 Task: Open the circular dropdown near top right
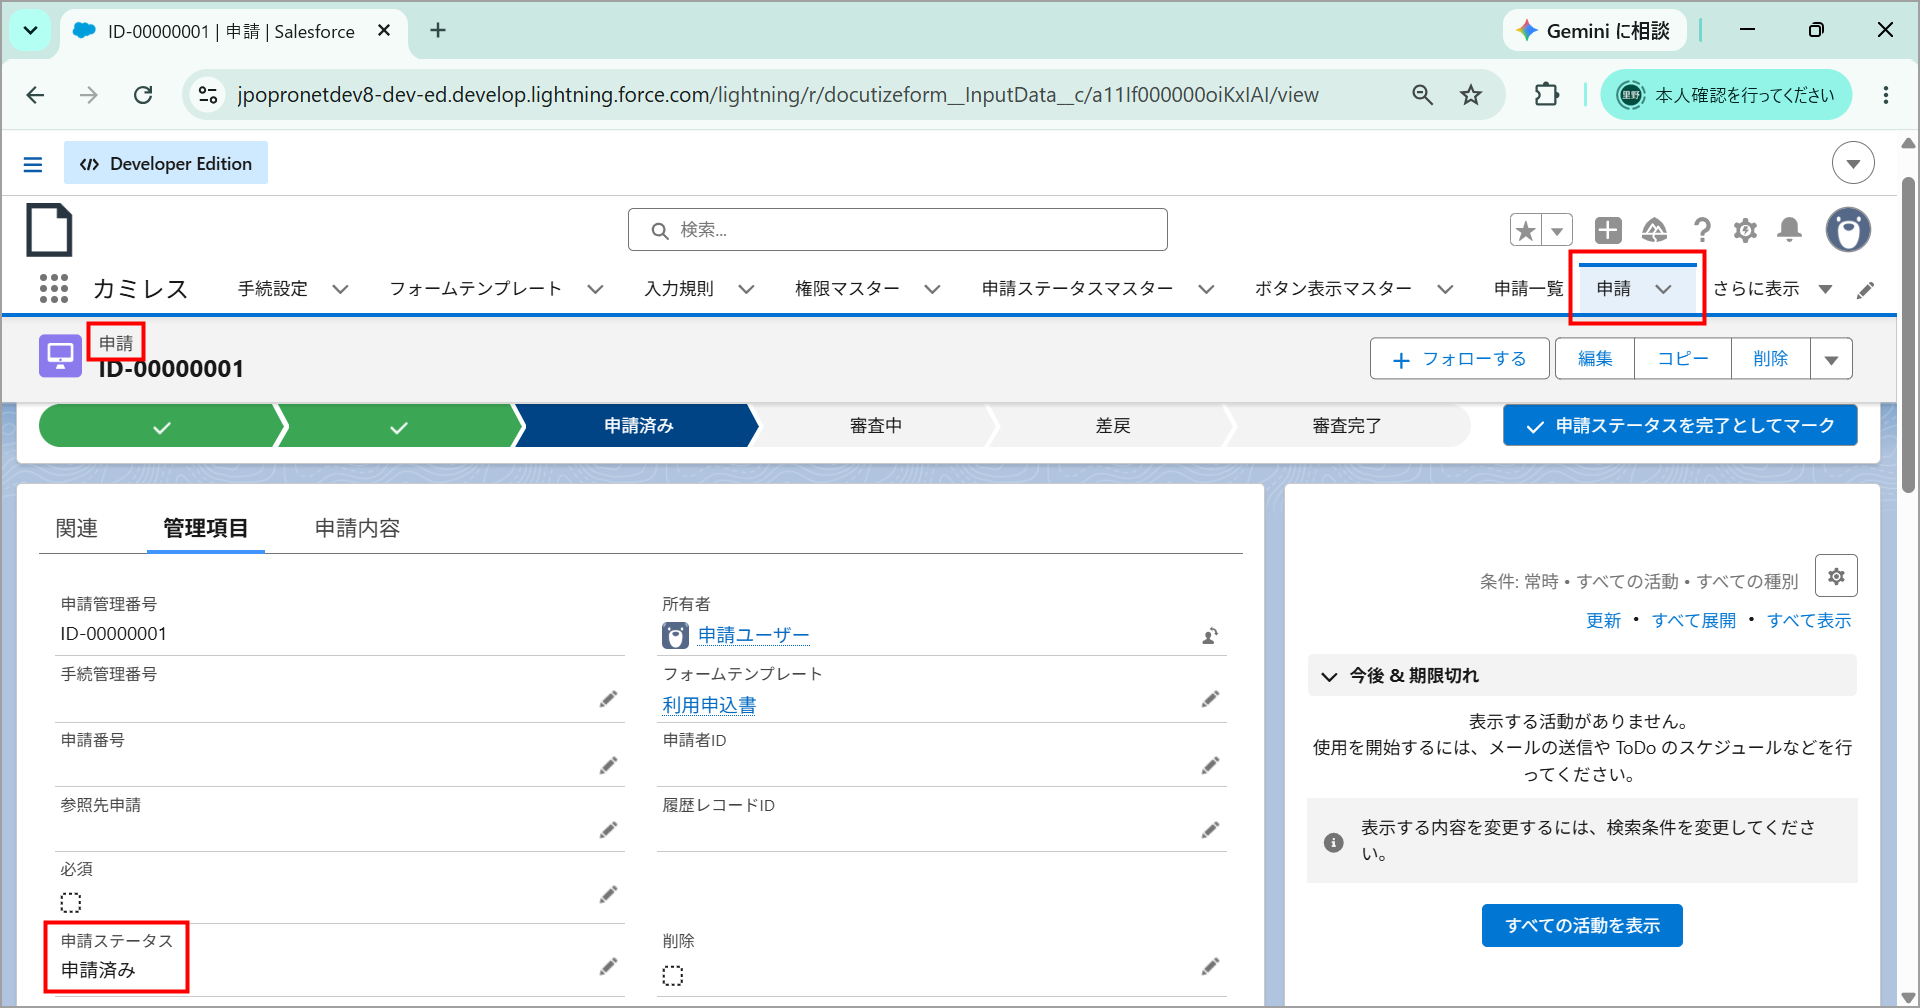(1853, 163)
